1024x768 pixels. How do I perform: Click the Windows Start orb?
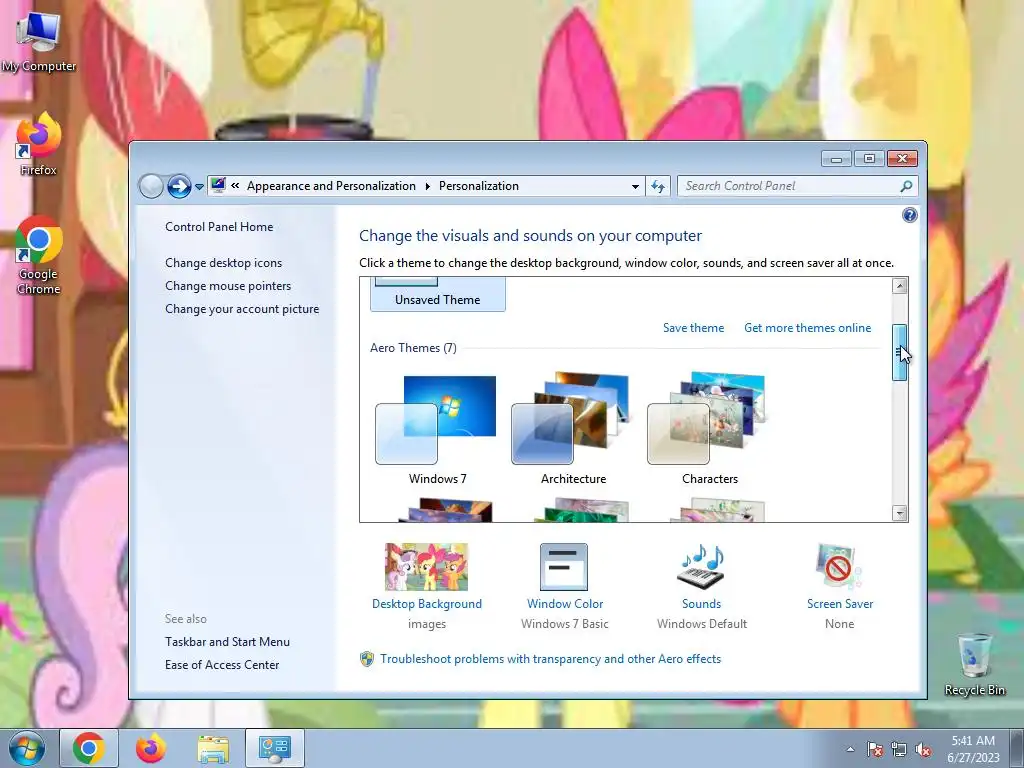(x=26, y=748)
